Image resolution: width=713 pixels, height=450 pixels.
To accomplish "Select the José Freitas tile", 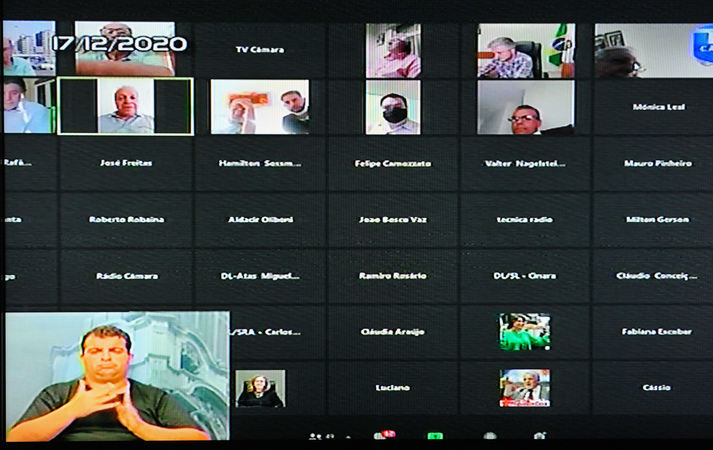I will tap(126, 163).
